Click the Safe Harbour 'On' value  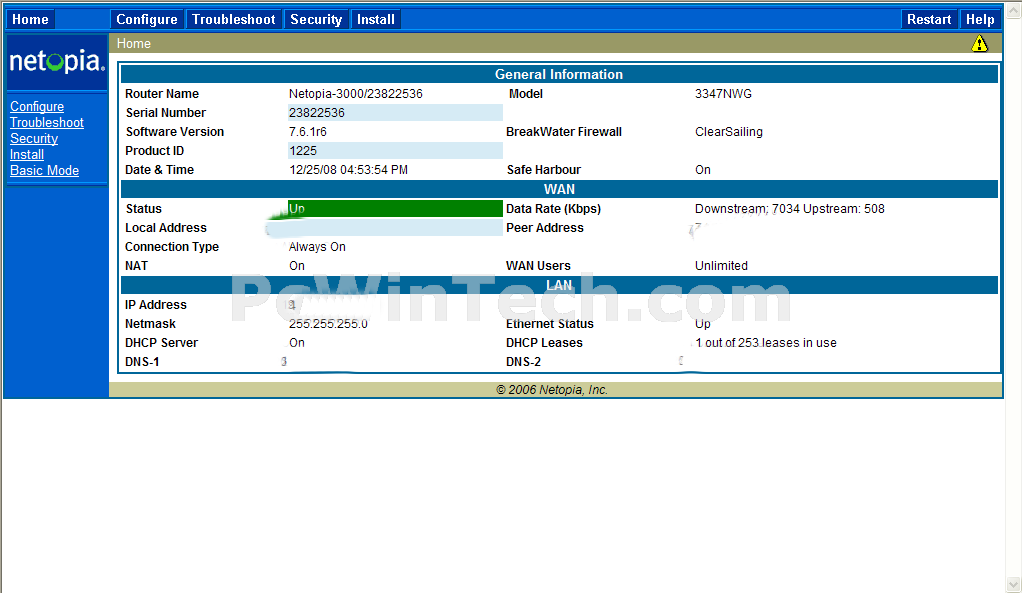[x=703, y=170]
